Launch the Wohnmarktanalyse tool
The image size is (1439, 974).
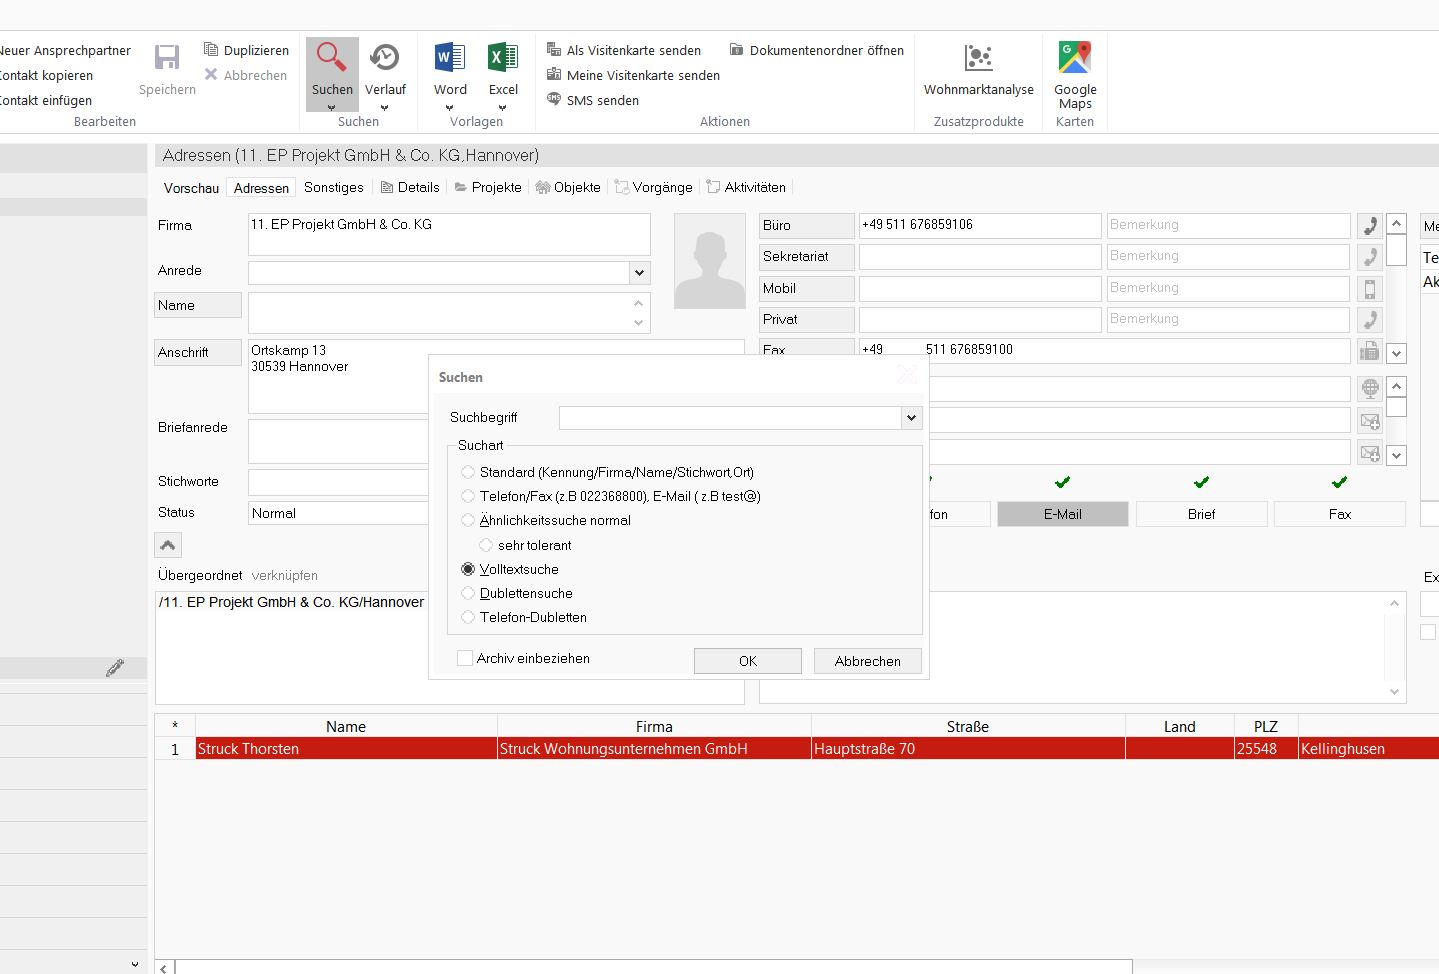[978, 60]
